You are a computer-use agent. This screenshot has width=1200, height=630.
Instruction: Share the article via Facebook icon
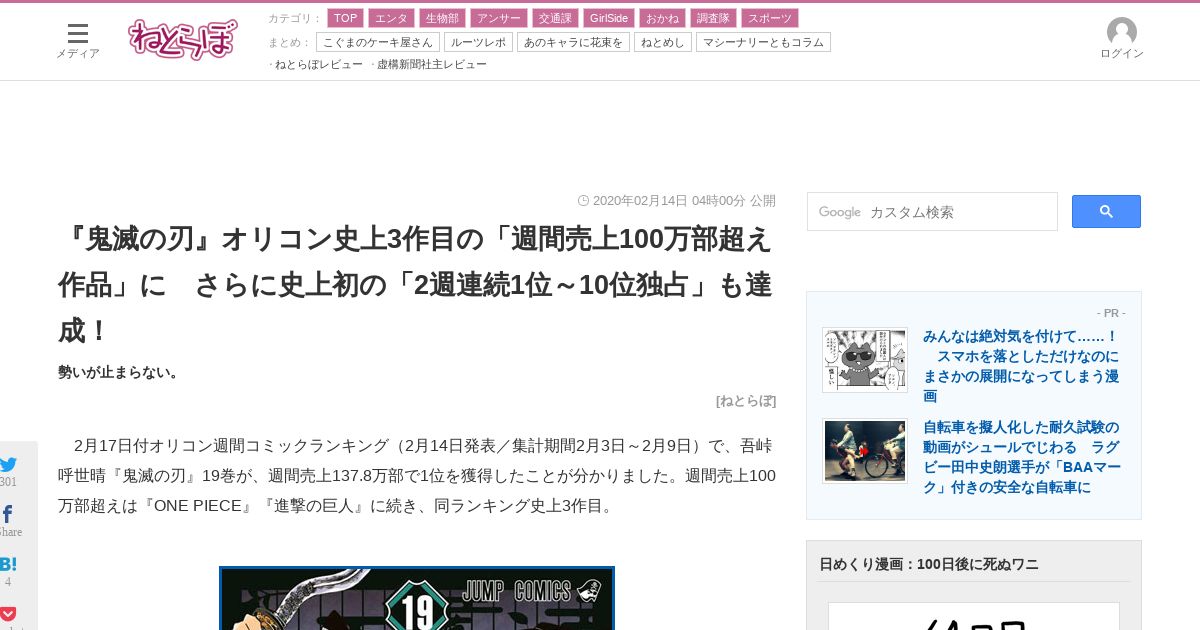pyautogui.click(x=7, y=514)
